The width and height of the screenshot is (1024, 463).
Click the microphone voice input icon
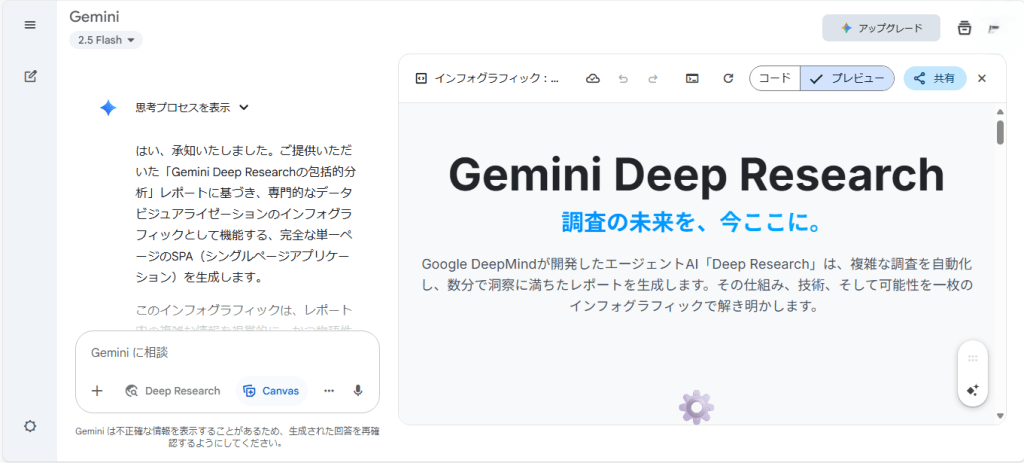pyautogui.click(x=358, y=391)
